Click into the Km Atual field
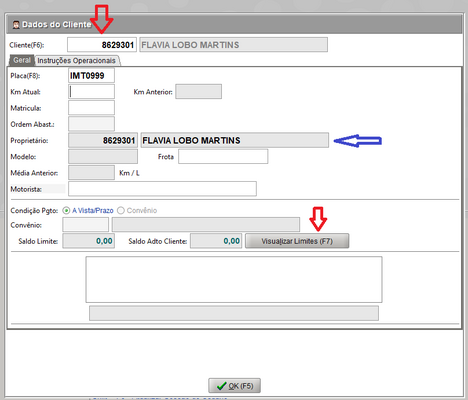Viewport: 468px width, 400px height. [x=91, y=92]
